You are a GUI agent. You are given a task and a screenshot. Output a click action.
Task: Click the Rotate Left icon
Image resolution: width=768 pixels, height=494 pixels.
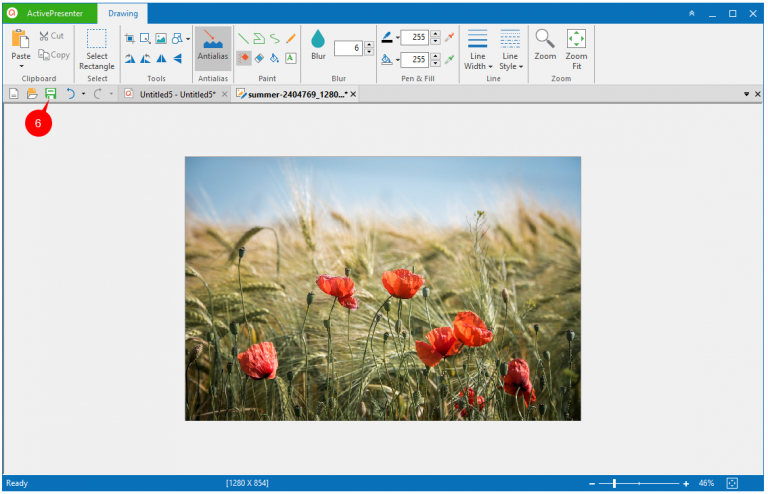(145, 59)
